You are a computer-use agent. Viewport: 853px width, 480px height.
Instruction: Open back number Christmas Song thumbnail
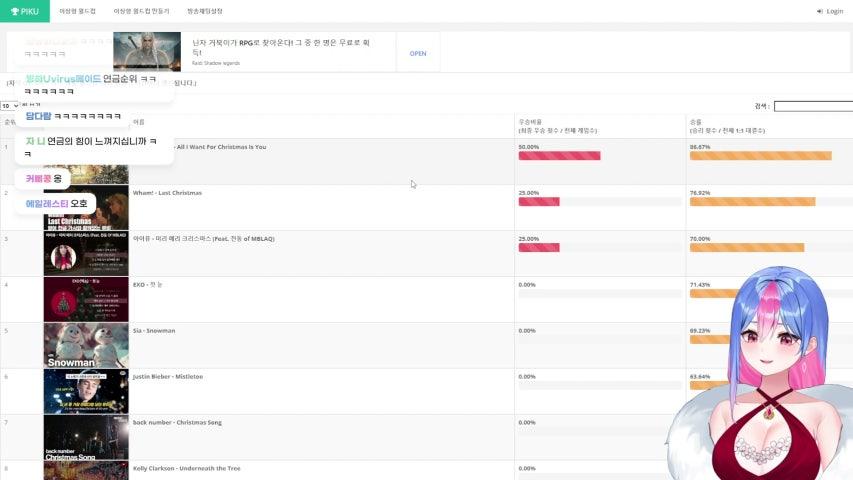(85, 437)
